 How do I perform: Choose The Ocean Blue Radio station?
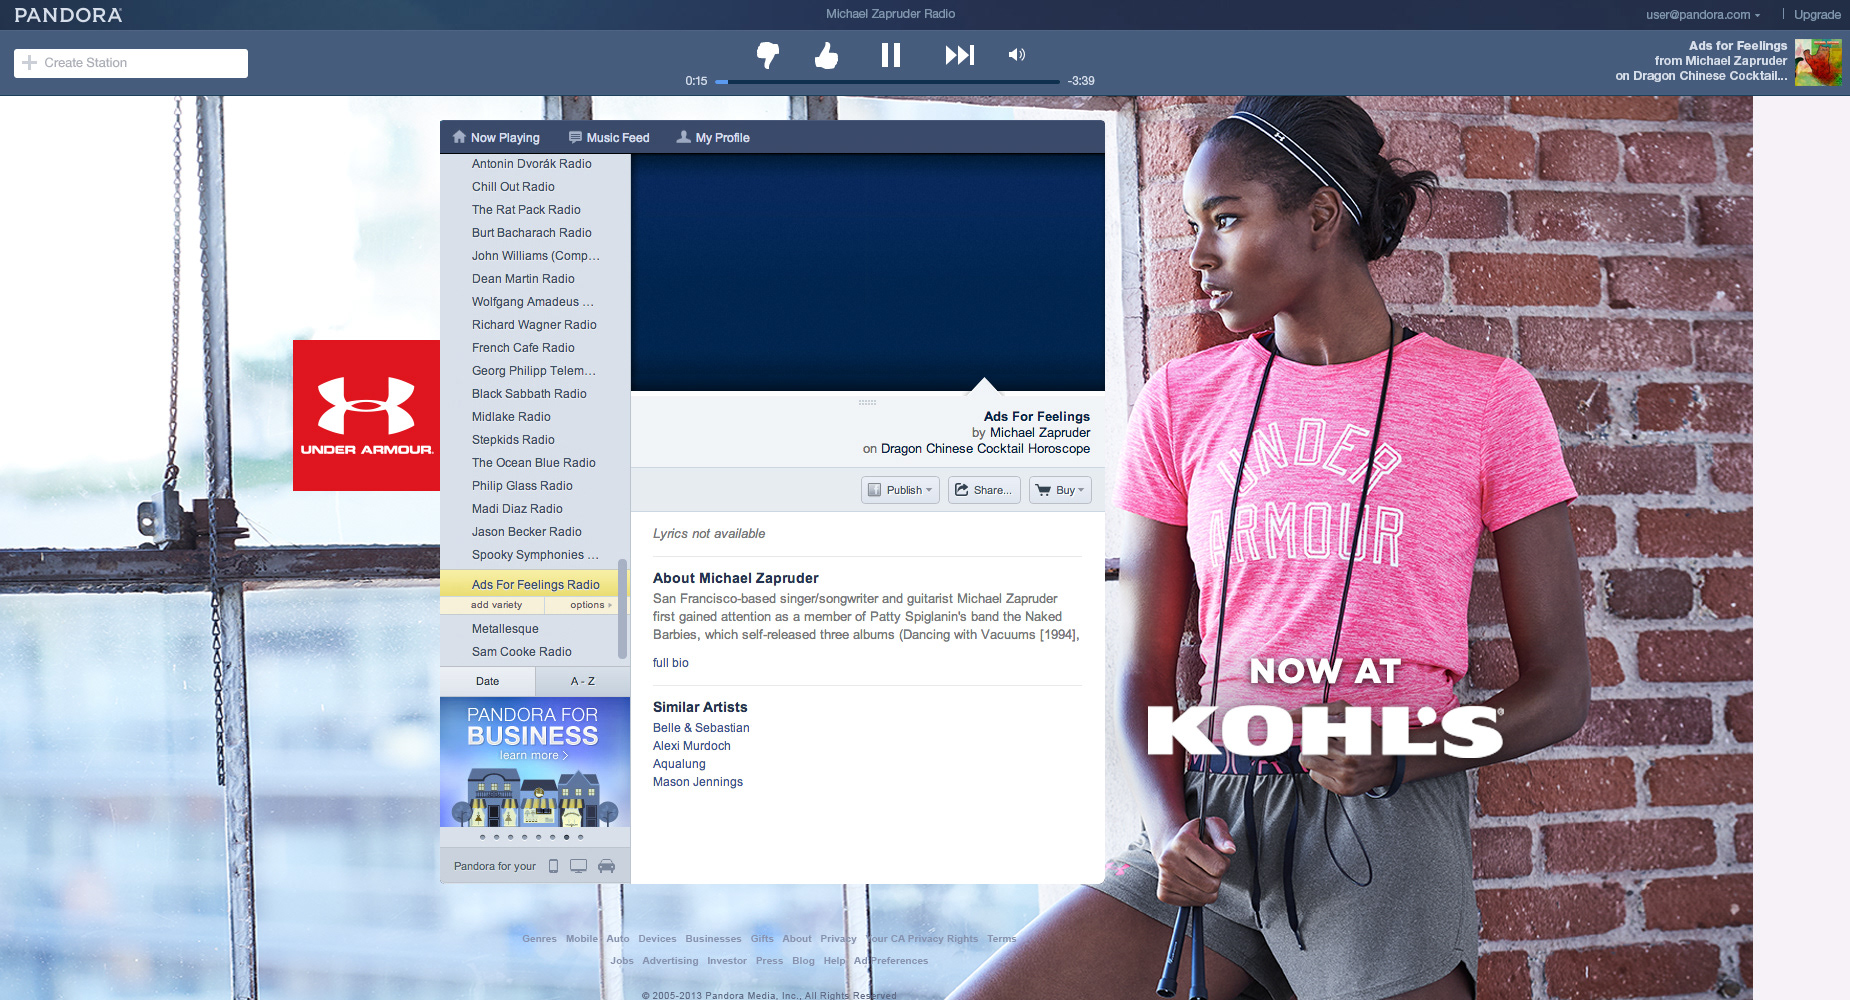(x=534, y=463)
